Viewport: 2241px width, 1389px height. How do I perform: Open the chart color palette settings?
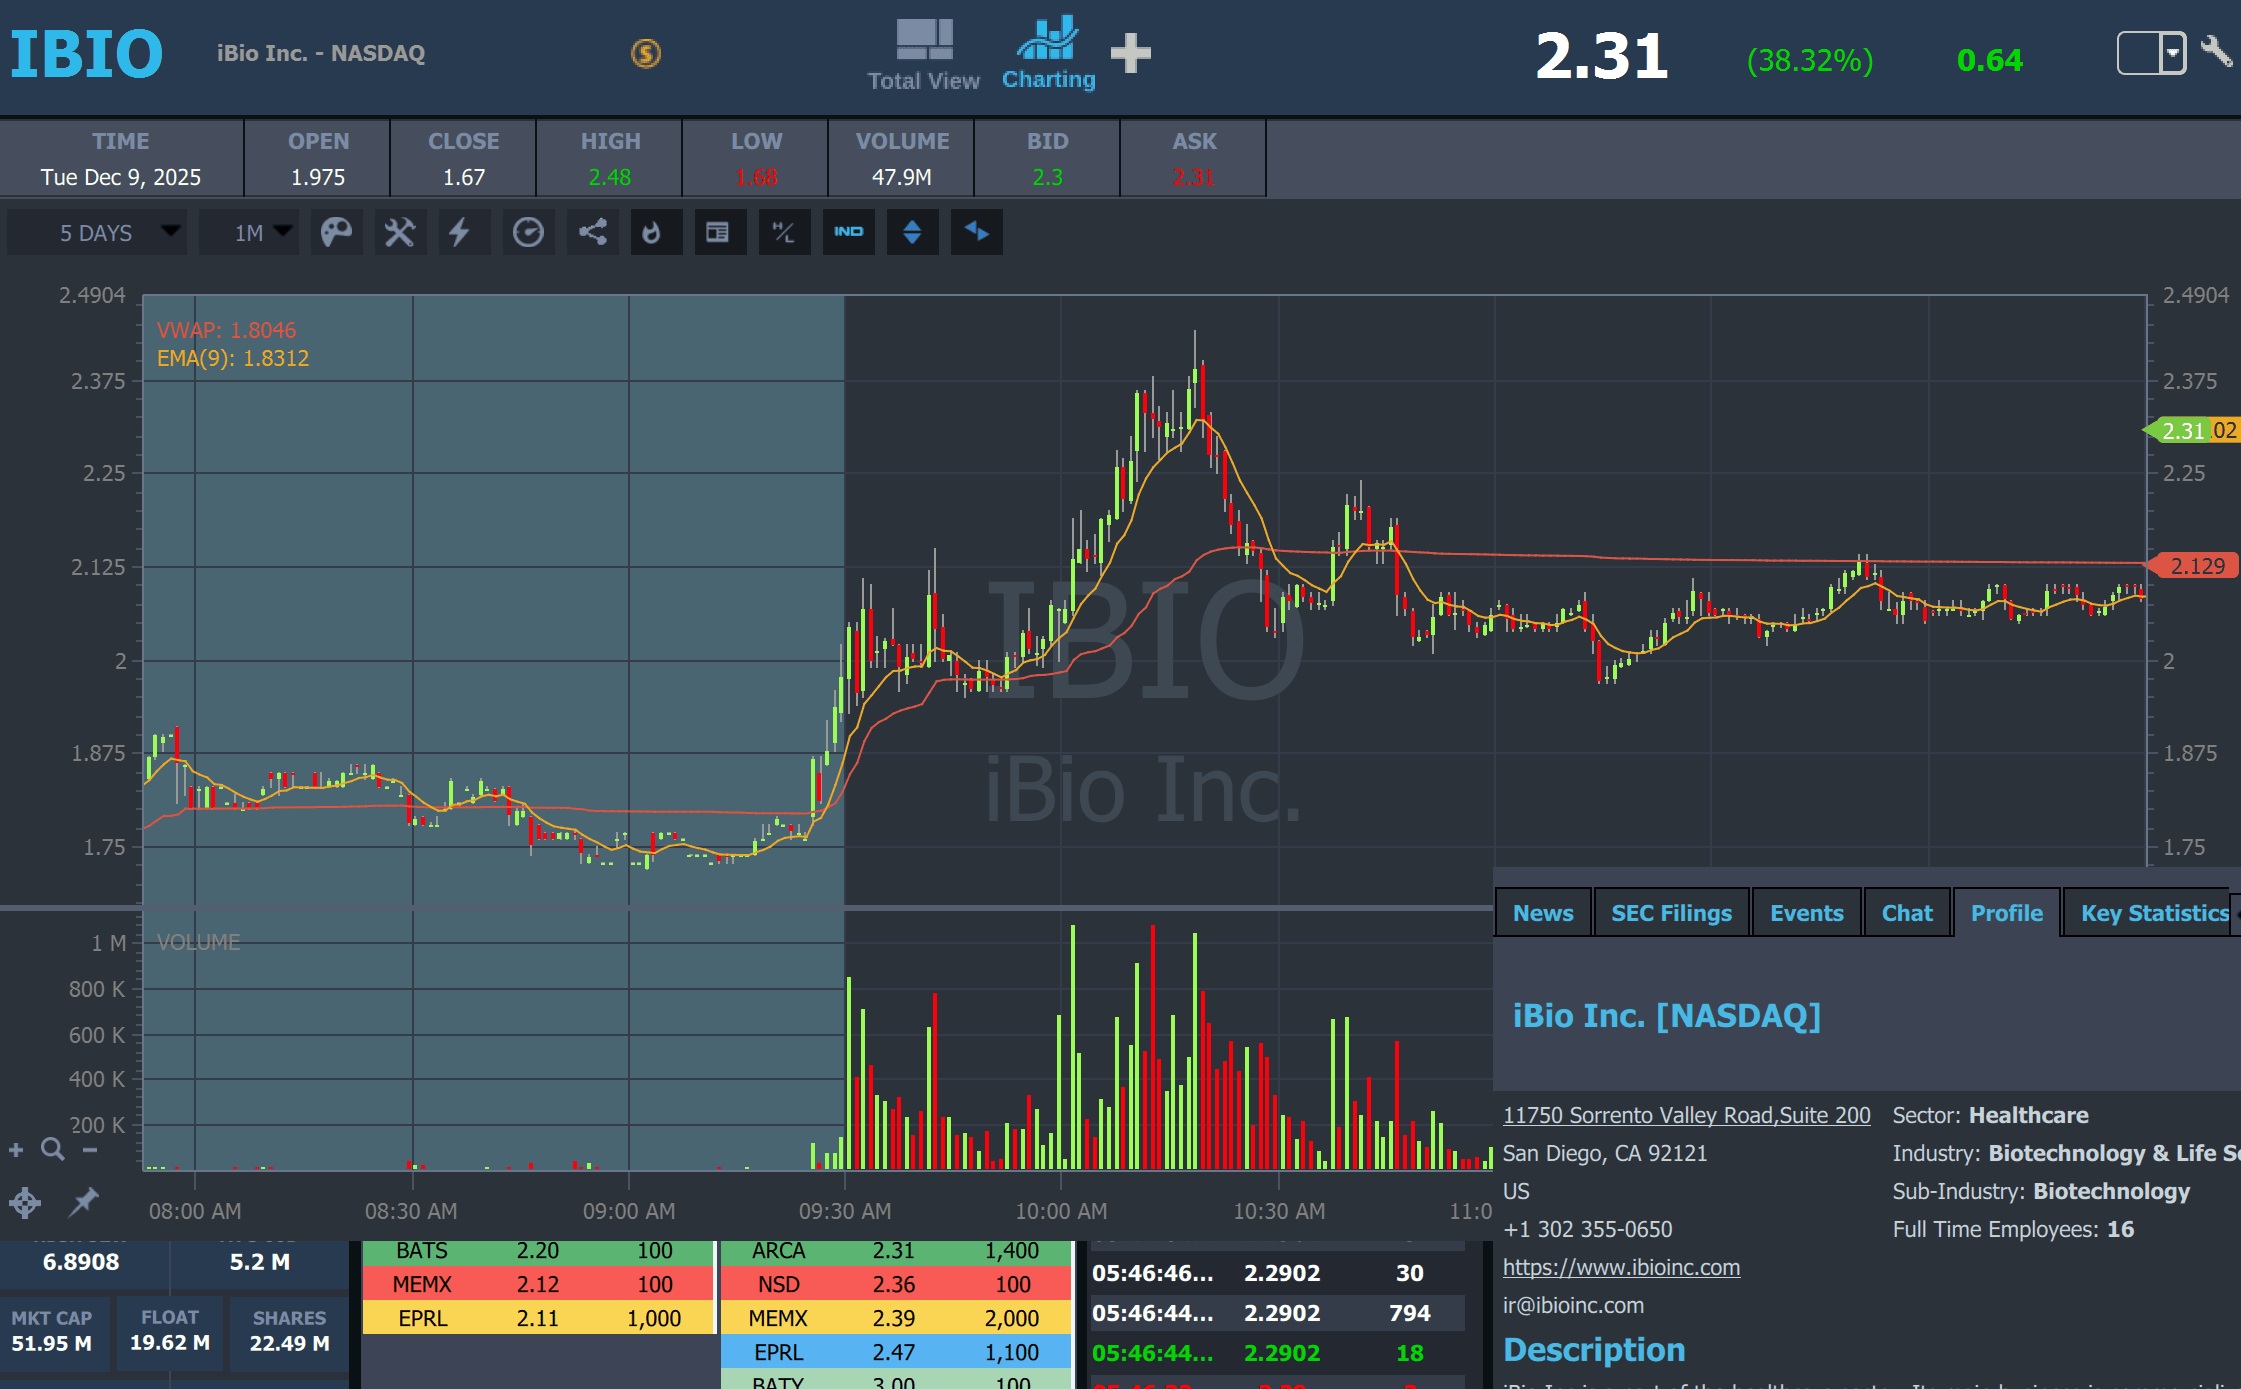click(336, 233)
